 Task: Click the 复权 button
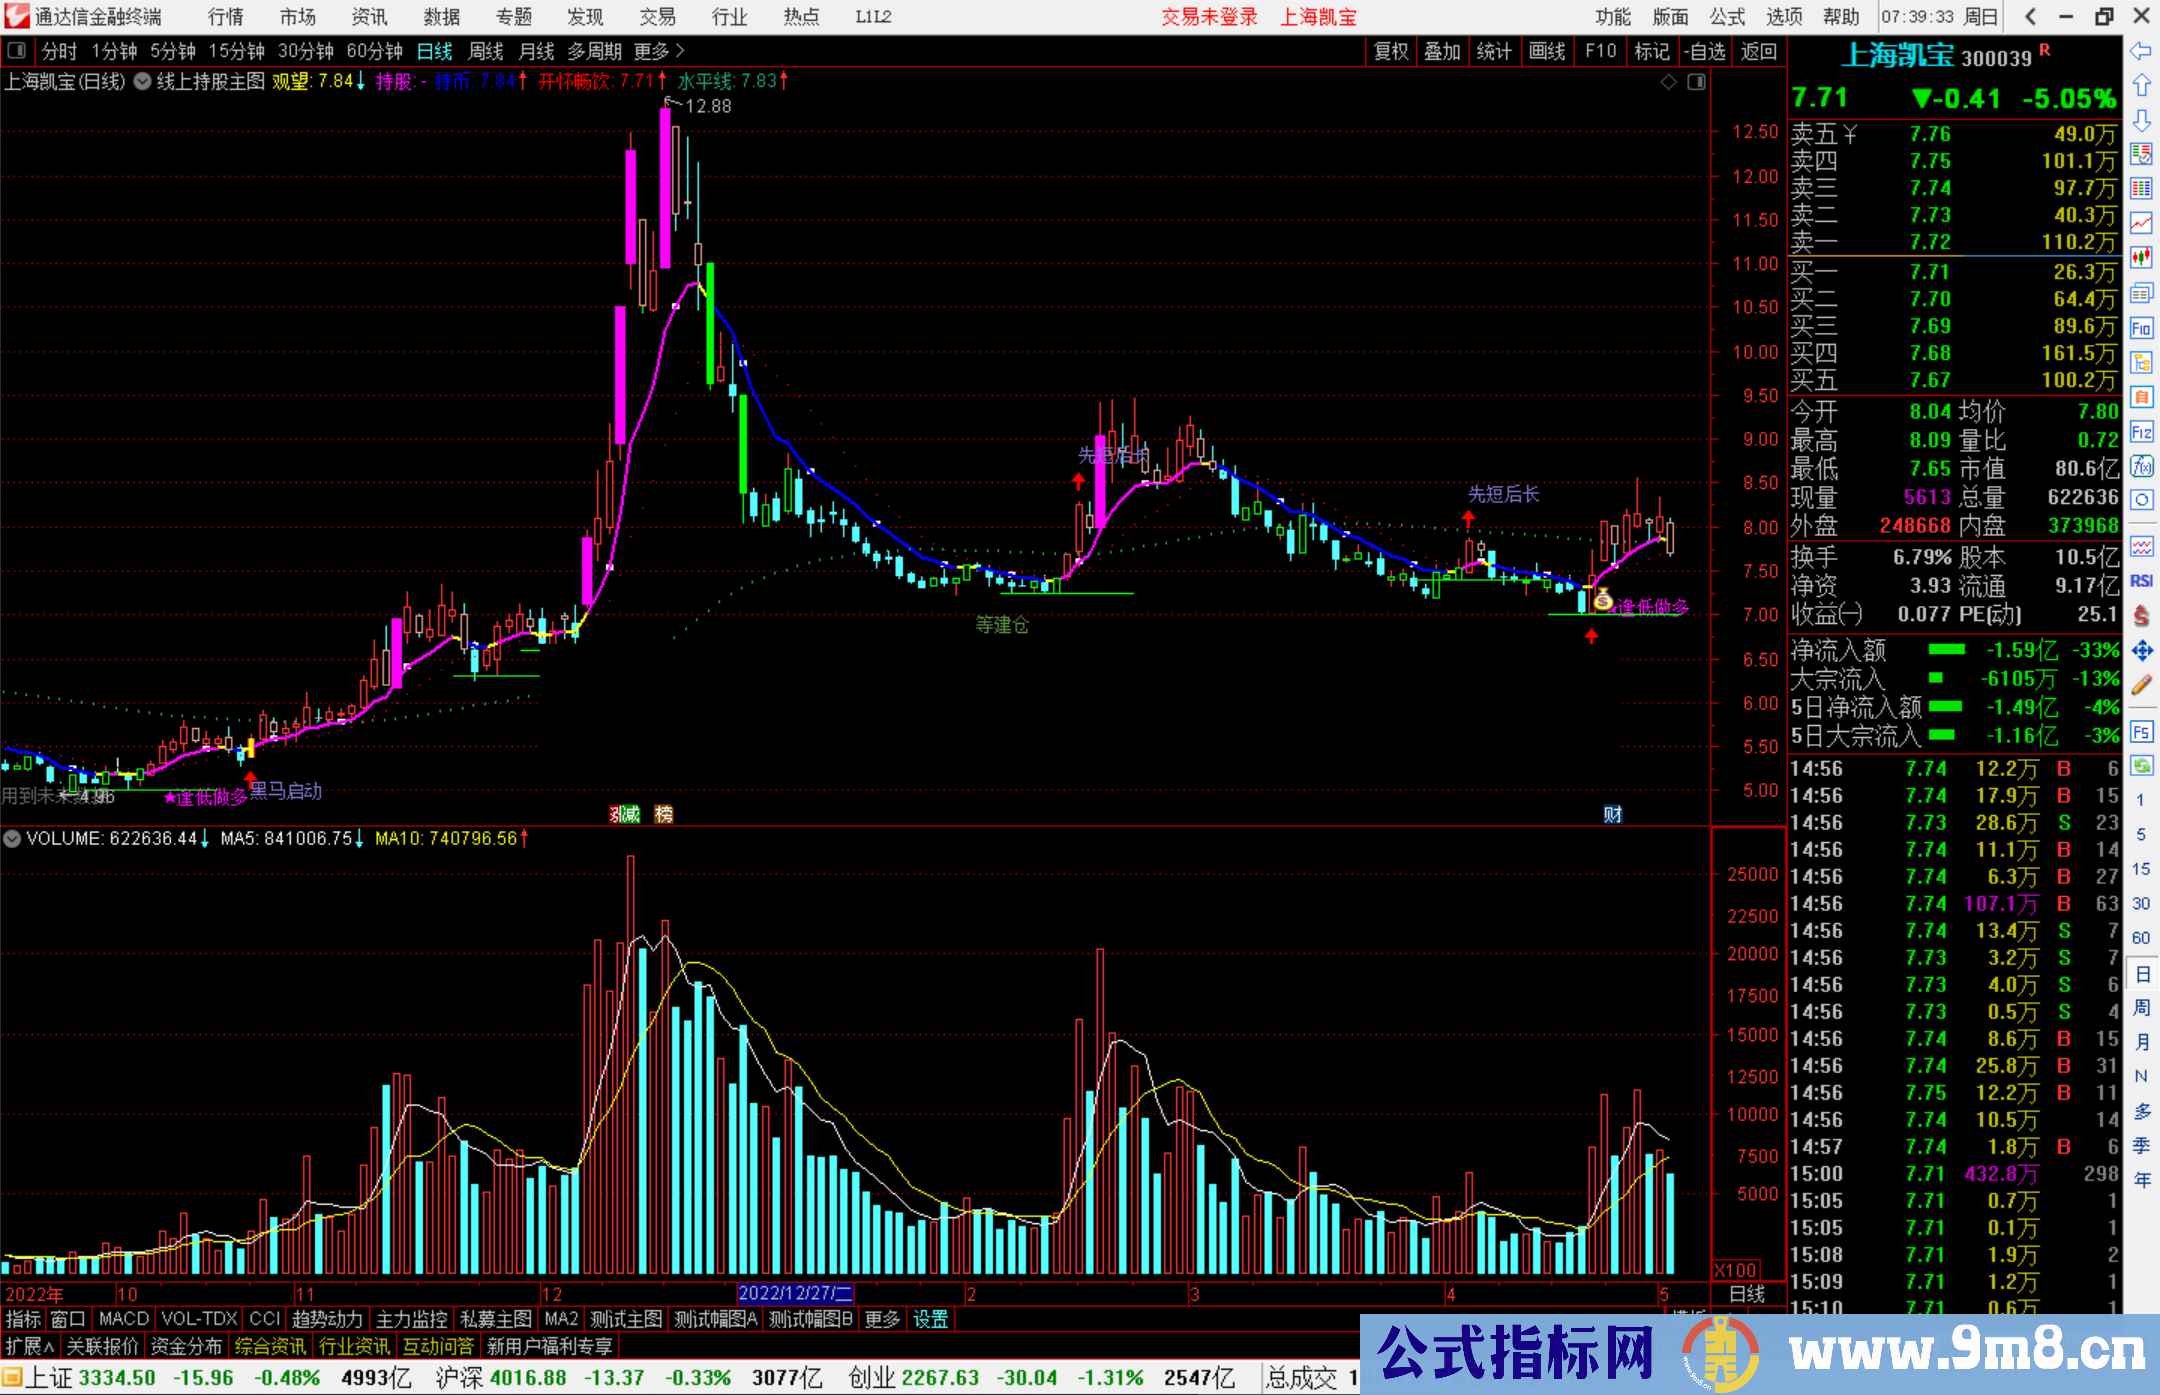[x=1390, y=51]
